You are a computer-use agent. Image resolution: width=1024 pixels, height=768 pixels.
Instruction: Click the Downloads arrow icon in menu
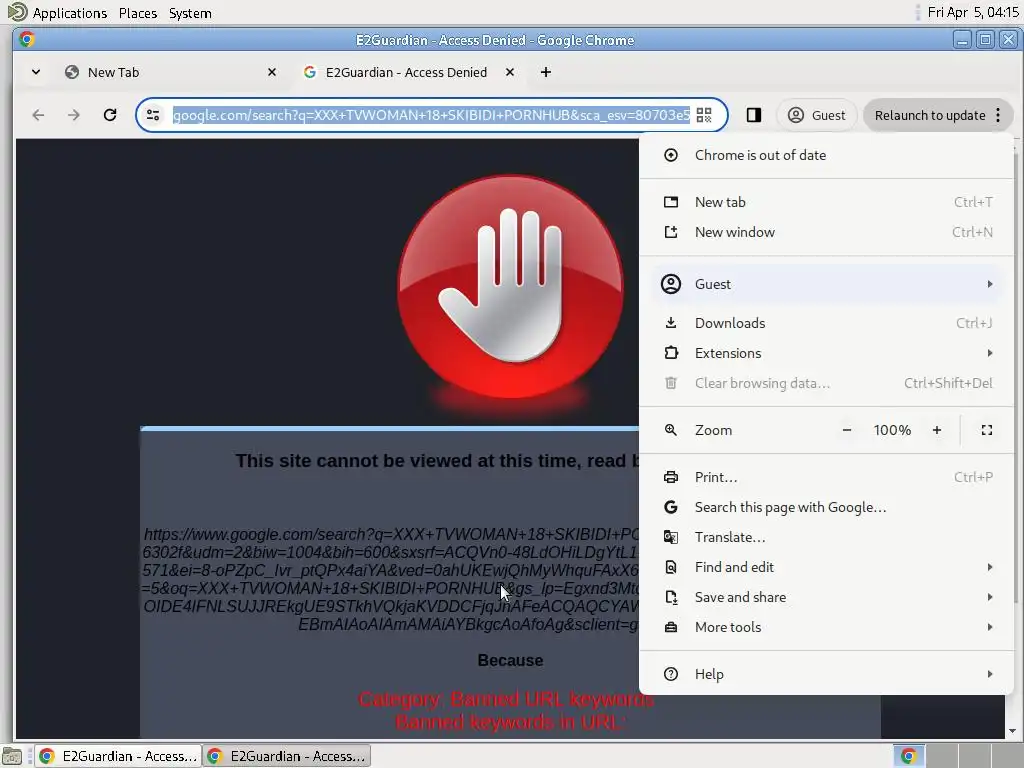pyautogui.click(x=671, y=323)
